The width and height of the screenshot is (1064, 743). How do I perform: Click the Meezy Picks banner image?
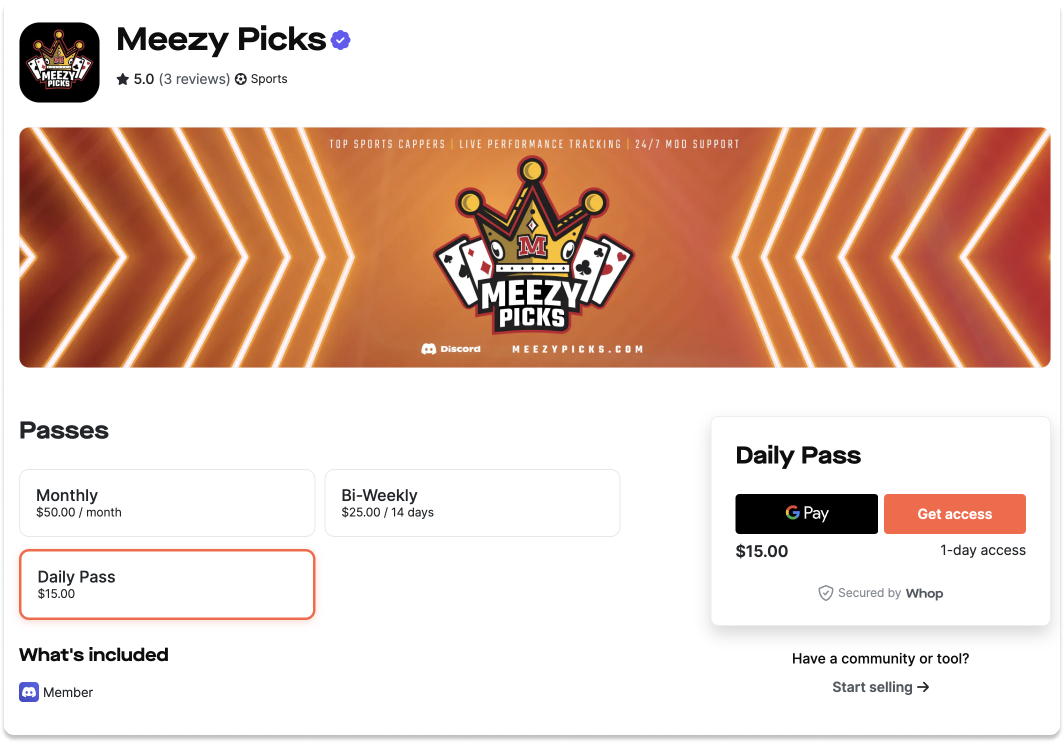pos(532,247)
